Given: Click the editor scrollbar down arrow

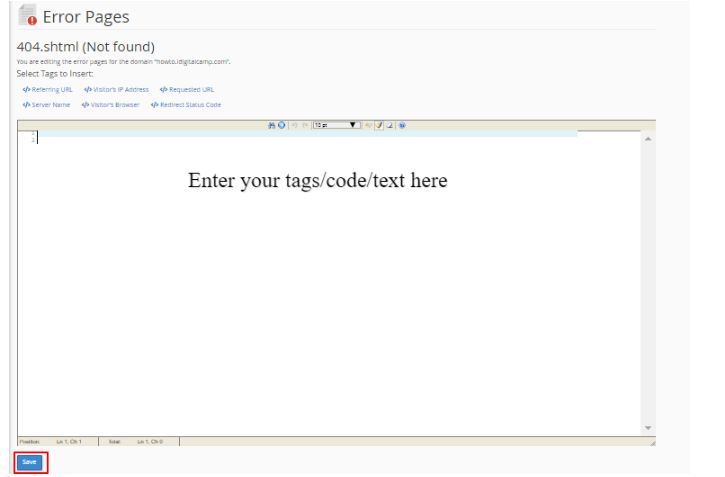Looking at the screenshot, I should tap(648, 428).
